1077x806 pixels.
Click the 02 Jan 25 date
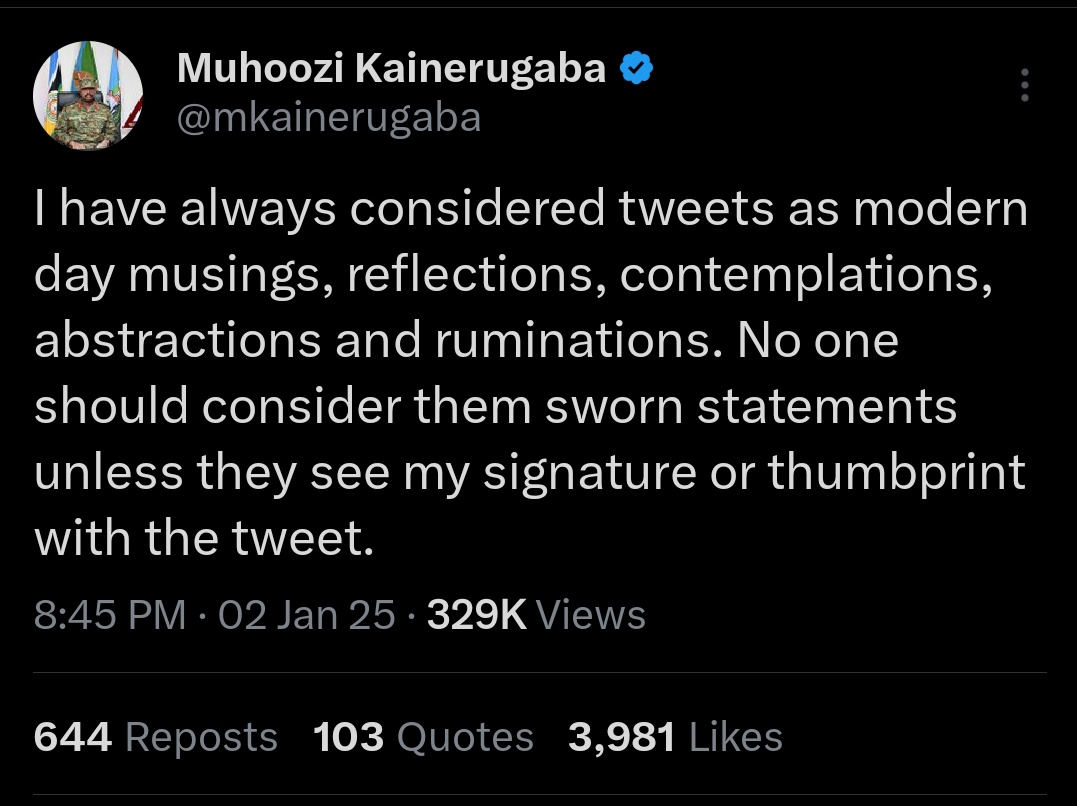coord(306,614)
